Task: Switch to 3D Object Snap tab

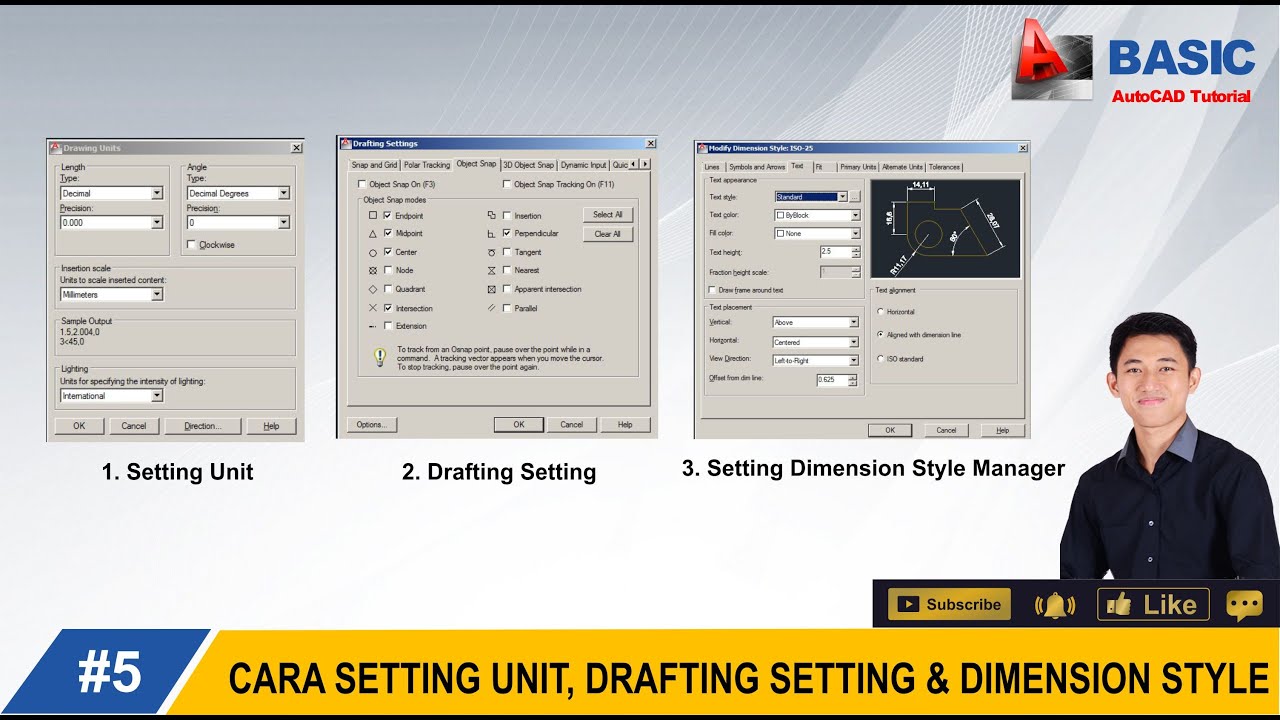Action: [528, 165]
